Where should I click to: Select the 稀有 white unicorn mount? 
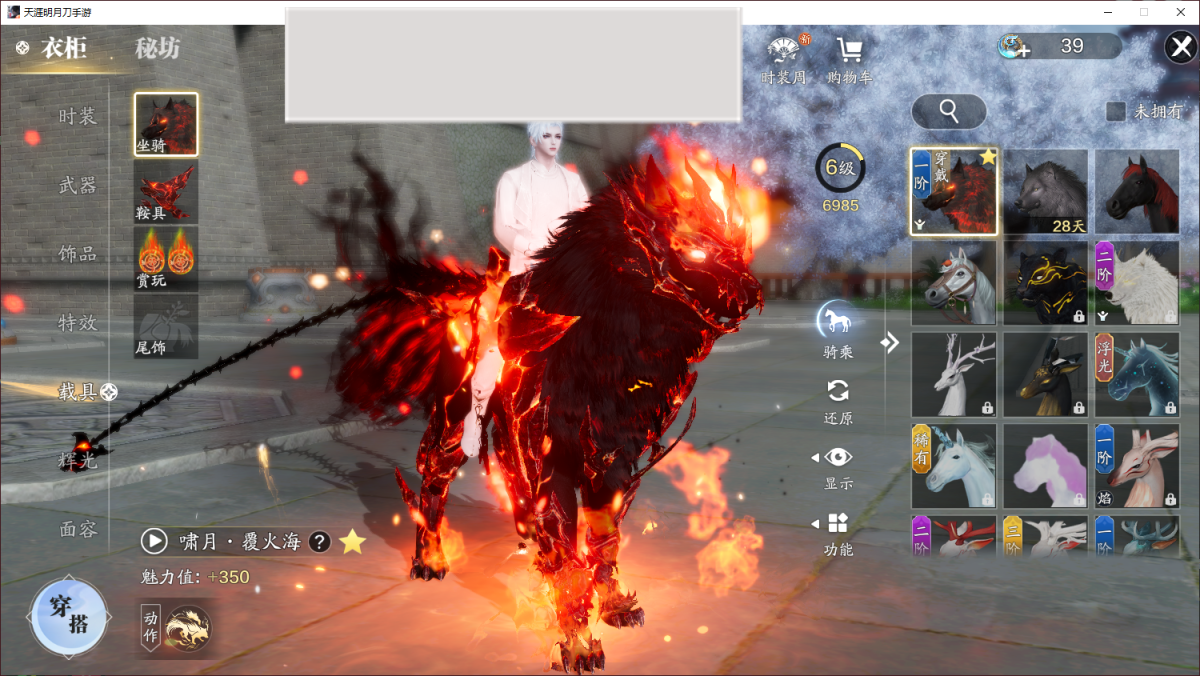point(954,466)
